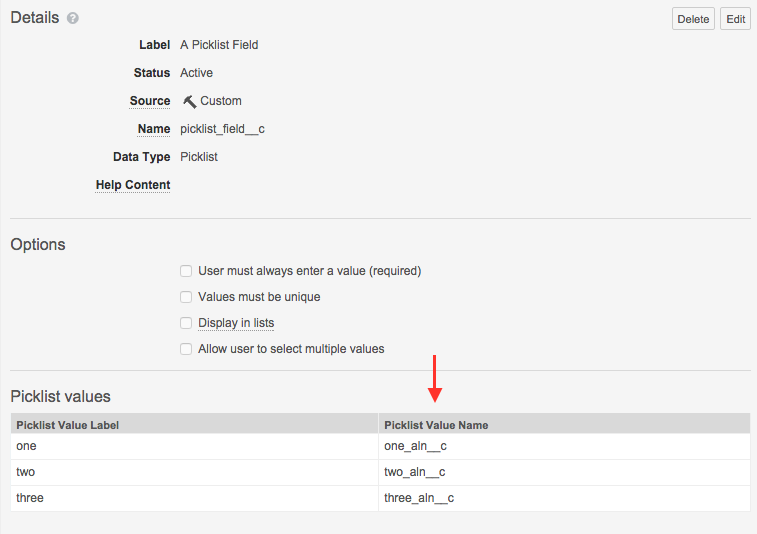Click the 'Picklist Value Name' column header
757x534 pixels.
pyautogui.click(x=436, y=425)
